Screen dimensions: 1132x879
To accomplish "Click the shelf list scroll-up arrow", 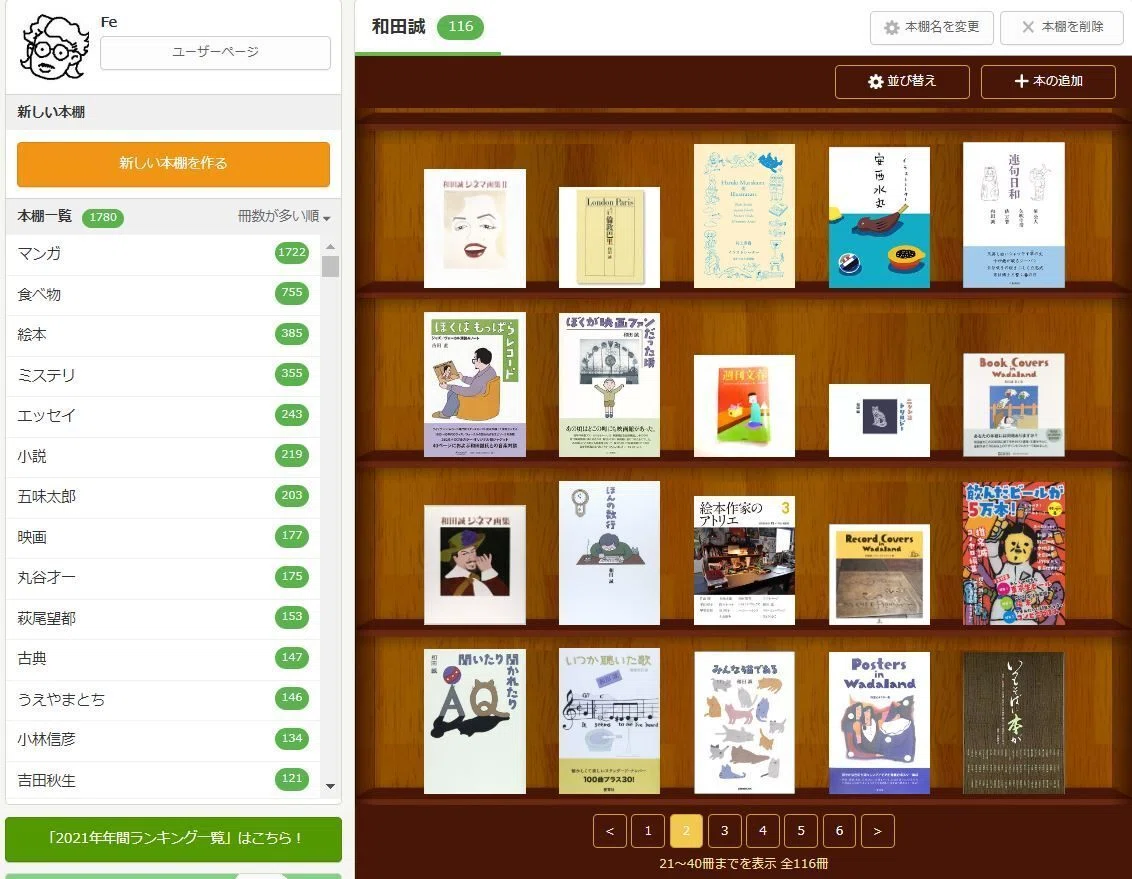I will 331,247.
